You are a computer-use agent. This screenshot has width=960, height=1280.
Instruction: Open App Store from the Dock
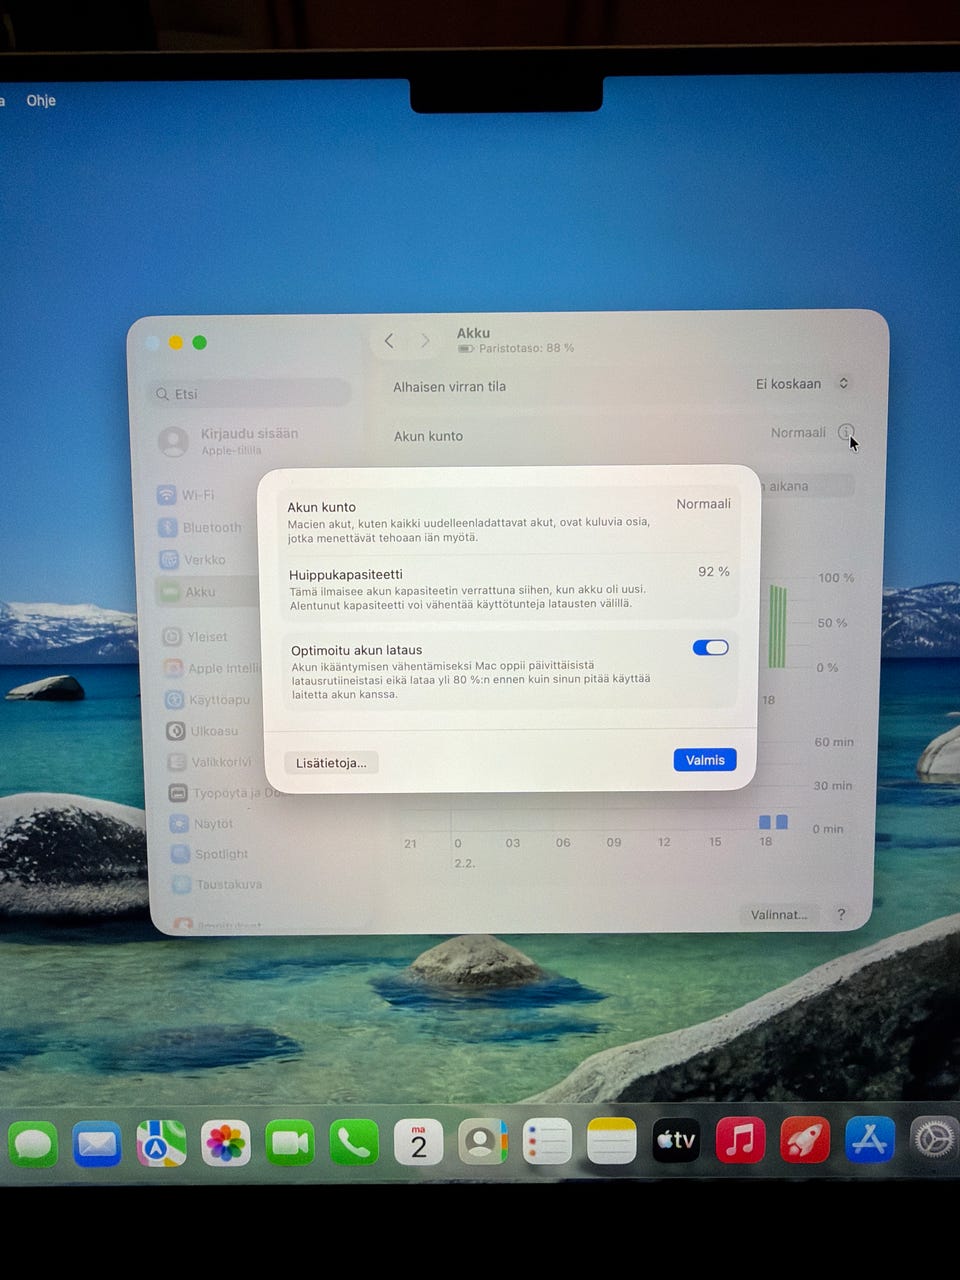[869, 1139]
